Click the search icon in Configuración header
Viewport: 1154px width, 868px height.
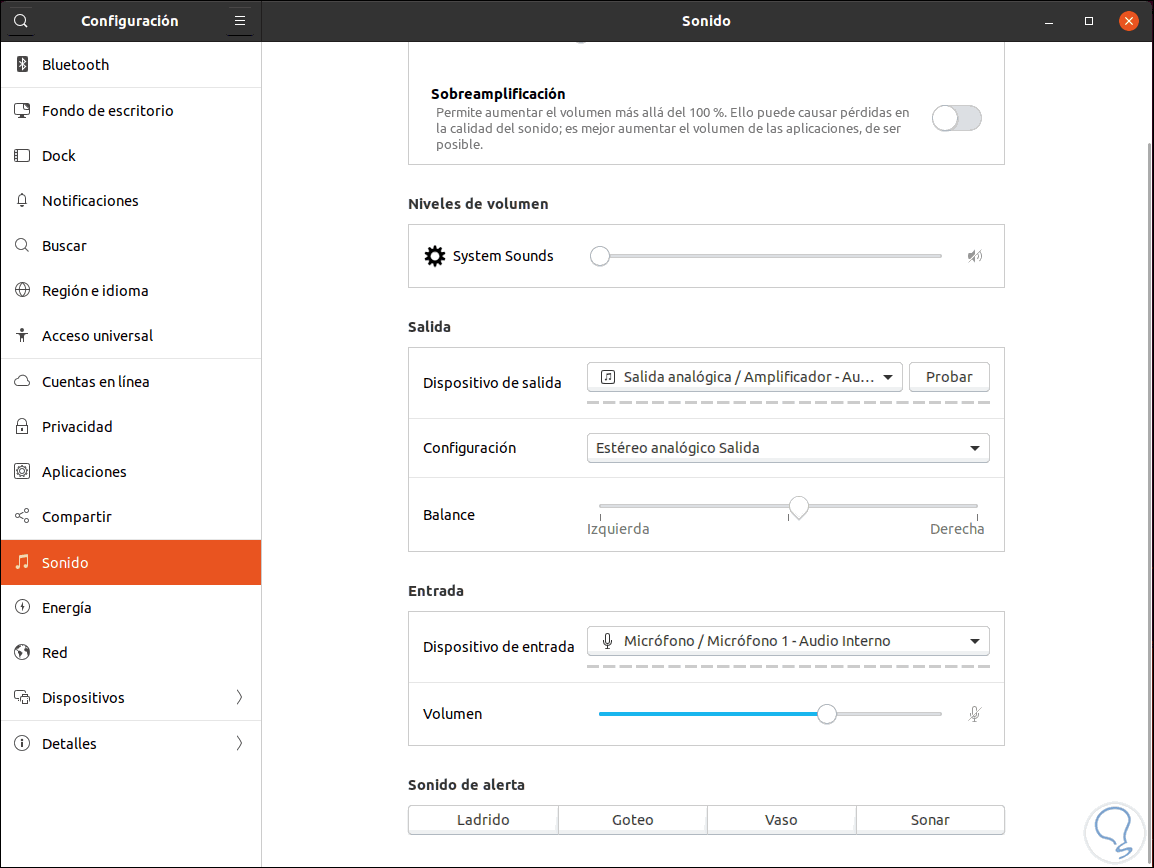[22, 21]
